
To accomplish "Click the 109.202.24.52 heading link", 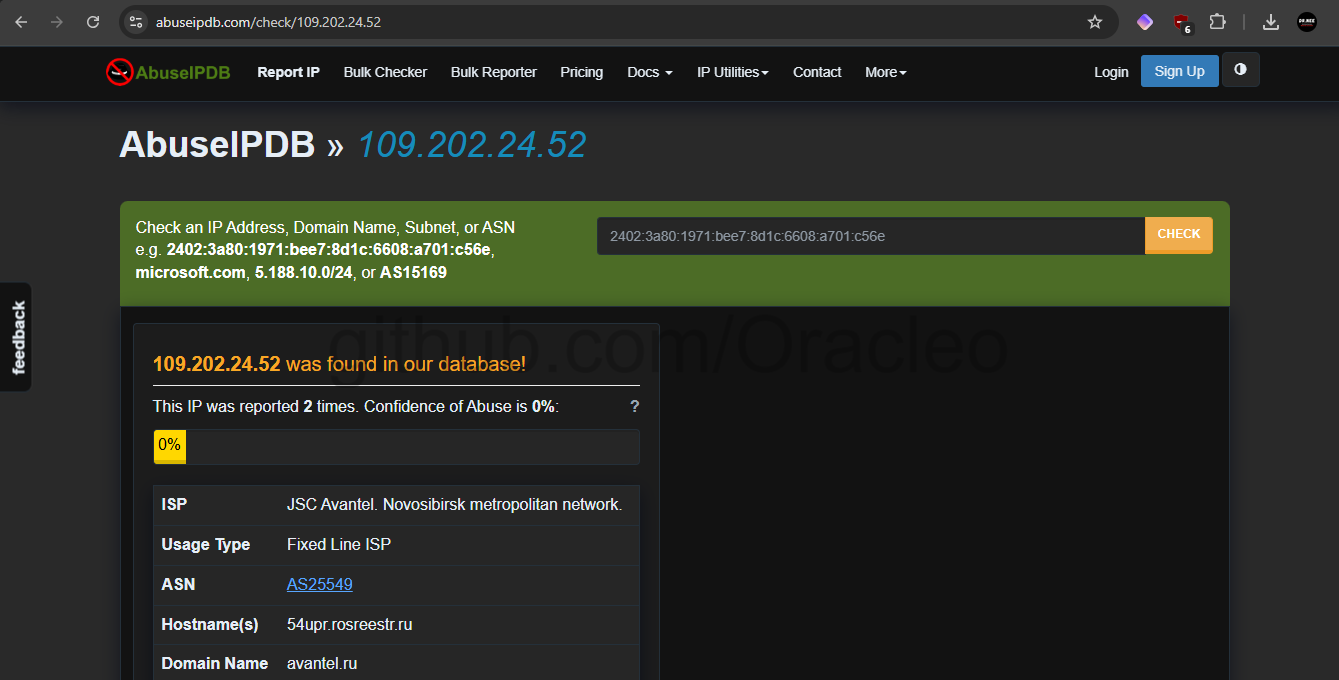I will pyautogui.click(x=472, y=146).
